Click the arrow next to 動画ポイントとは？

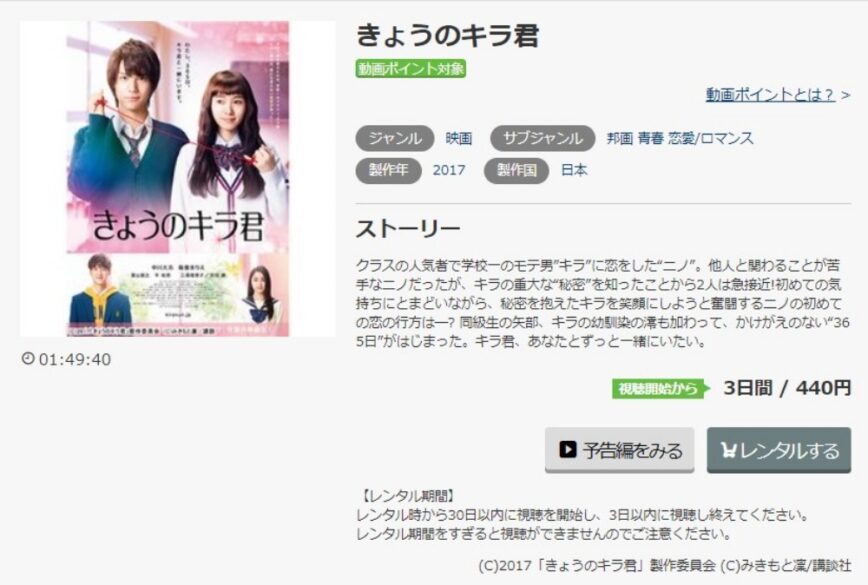pos(845,95)
